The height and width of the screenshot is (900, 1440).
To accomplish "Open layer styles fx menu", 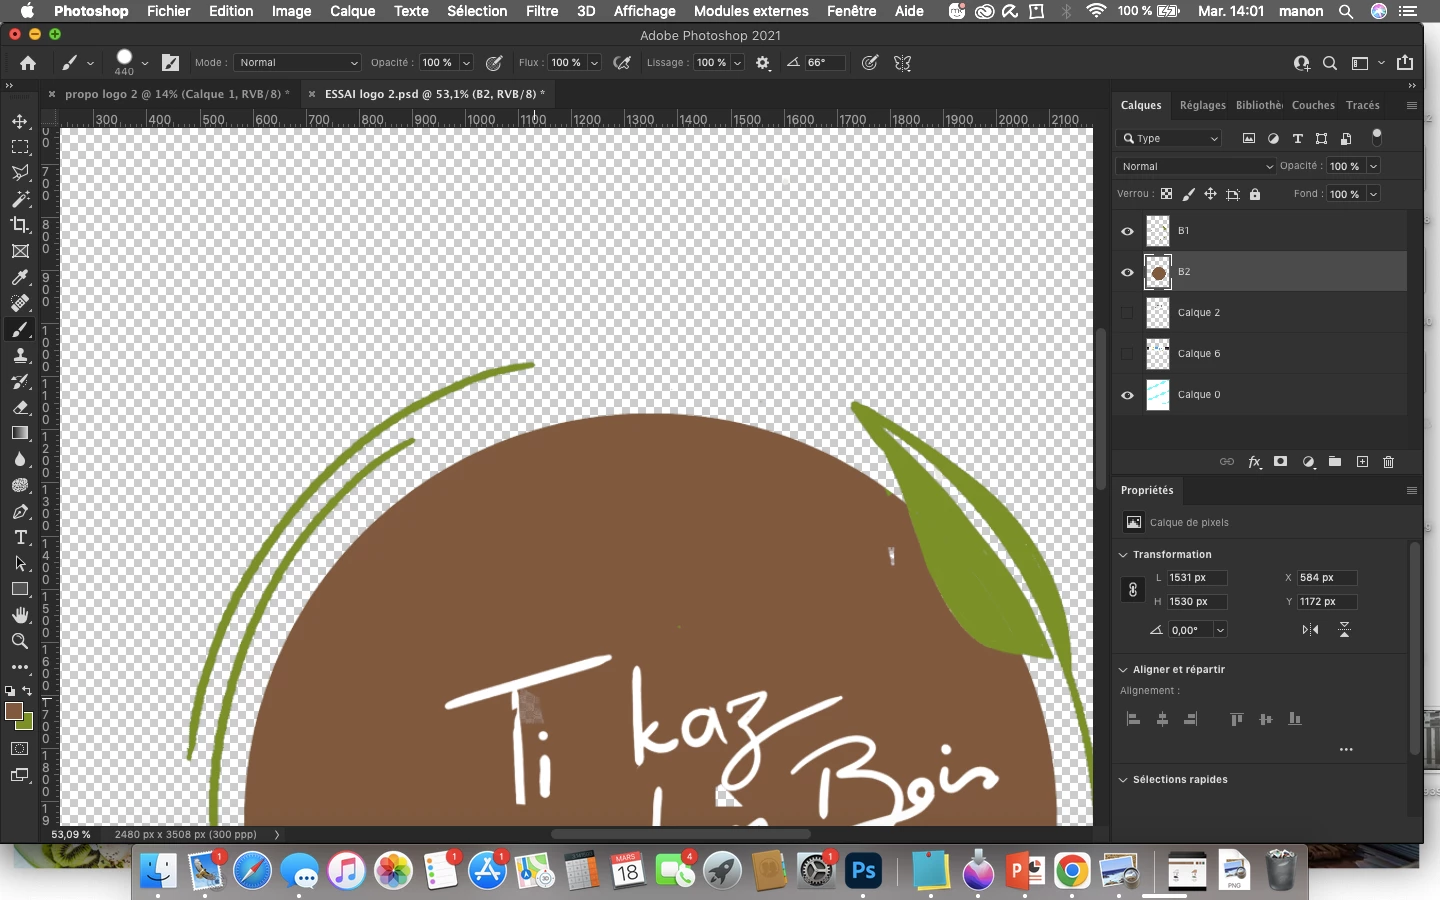I will [x=1254, y=462].
